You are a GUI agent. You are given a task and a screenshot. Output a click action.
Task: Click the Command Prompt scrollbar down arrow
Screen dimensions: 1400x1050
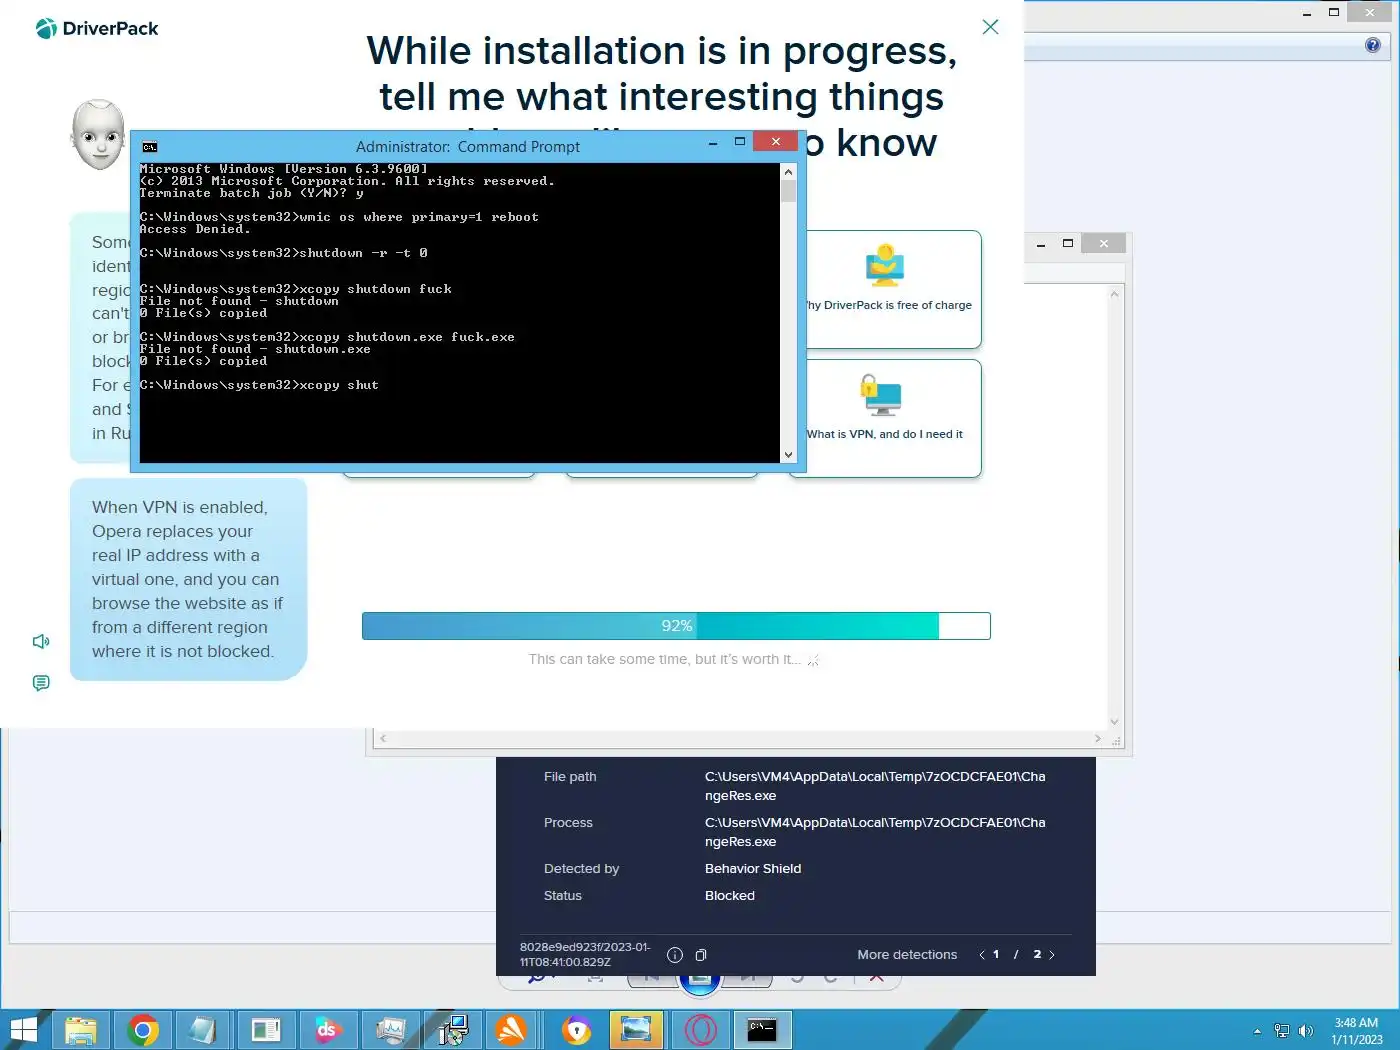pyautogui.click(x=788, y=455)
